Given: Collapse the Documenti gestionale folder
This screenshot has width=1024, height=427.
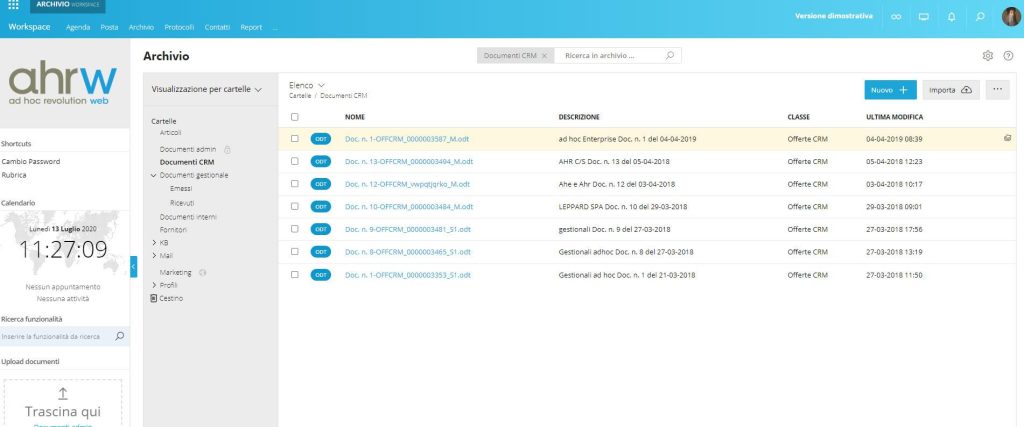Looking at the screenshot, I should click(153, 175).
